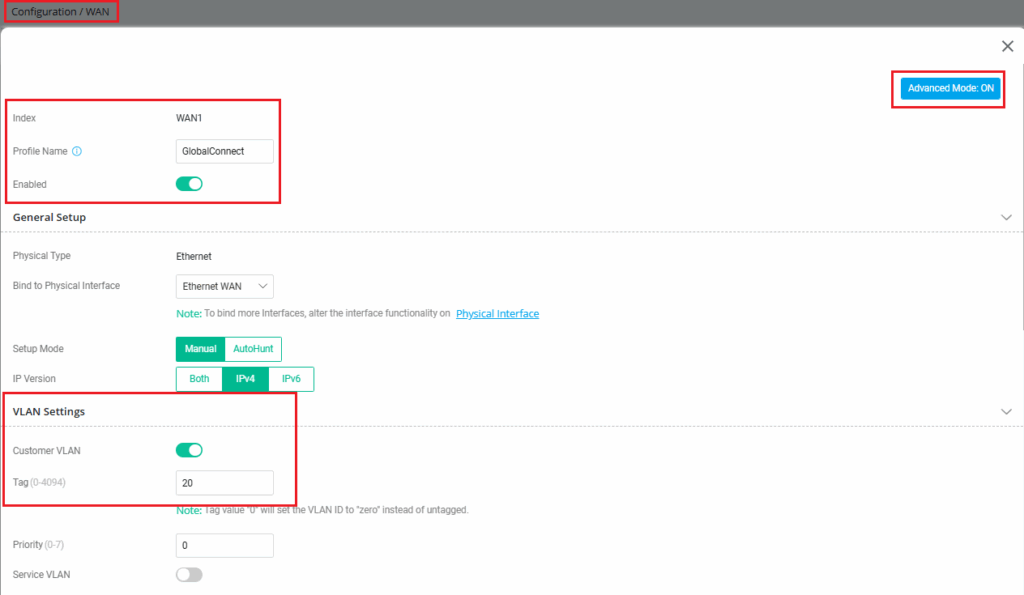Screen dimensions: 1024x595
Task: Click the Priority input field
Action: 224,546
